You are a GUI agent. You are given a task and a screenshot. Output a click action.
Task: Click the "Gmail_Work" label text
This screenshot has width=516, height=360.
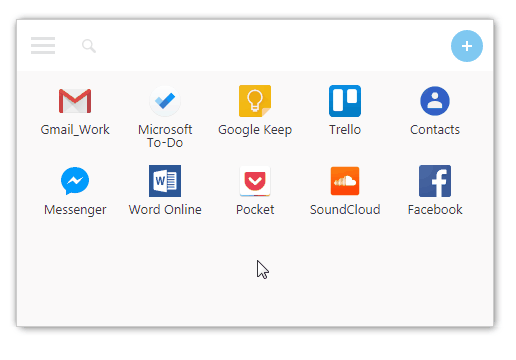click(75, 130)
